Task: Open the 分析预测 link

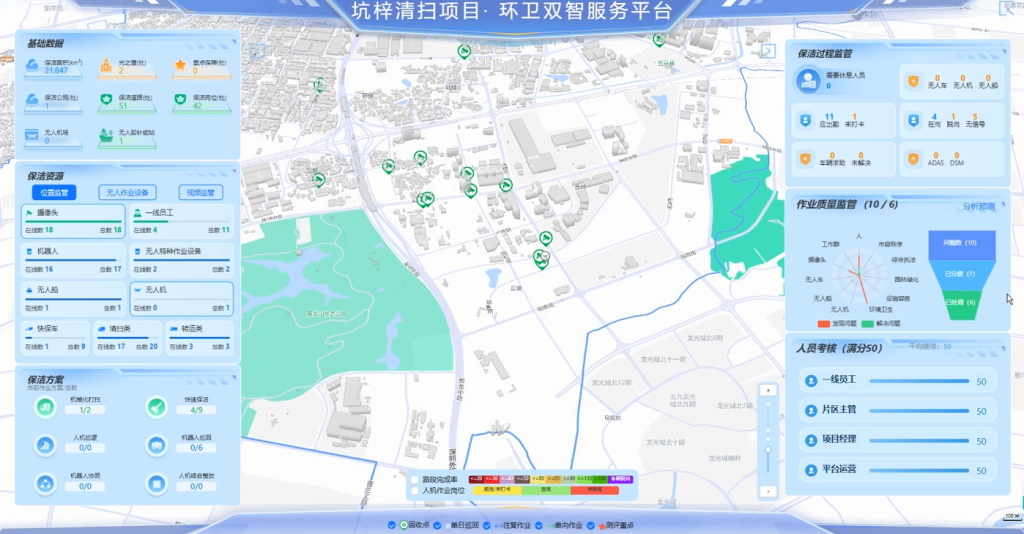Action: [x=978, y=206]
